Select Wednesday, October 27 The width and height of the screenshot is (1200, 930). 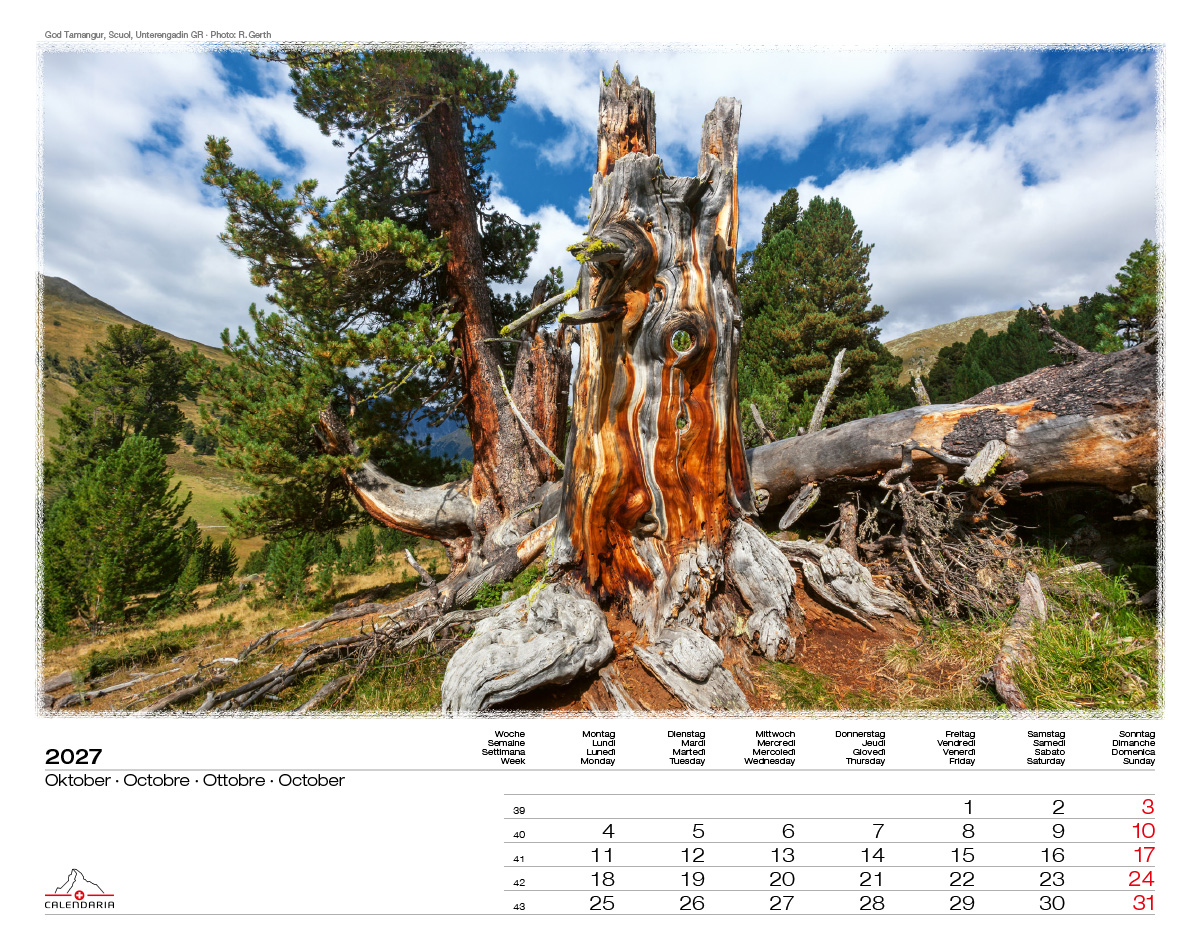click(x=782, y=903)
